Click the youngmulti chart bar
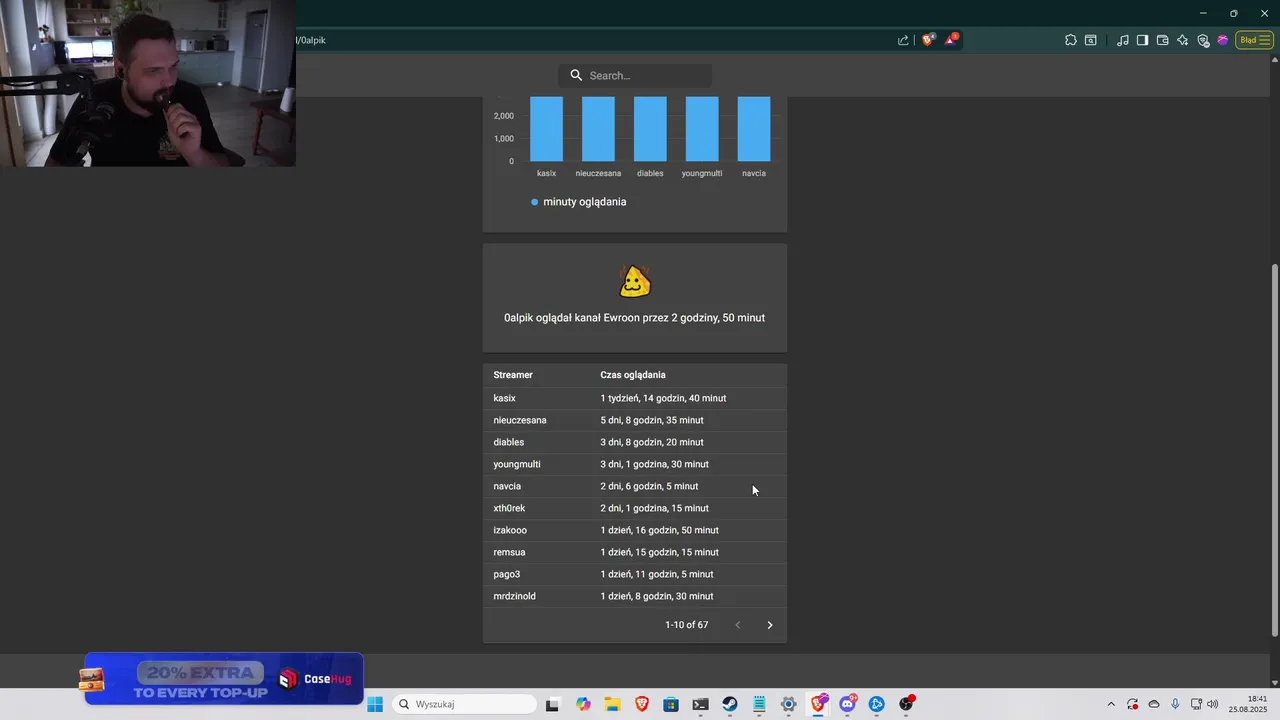The height and width of the screenshot is (720, 1280). click(x=702, y=128)
